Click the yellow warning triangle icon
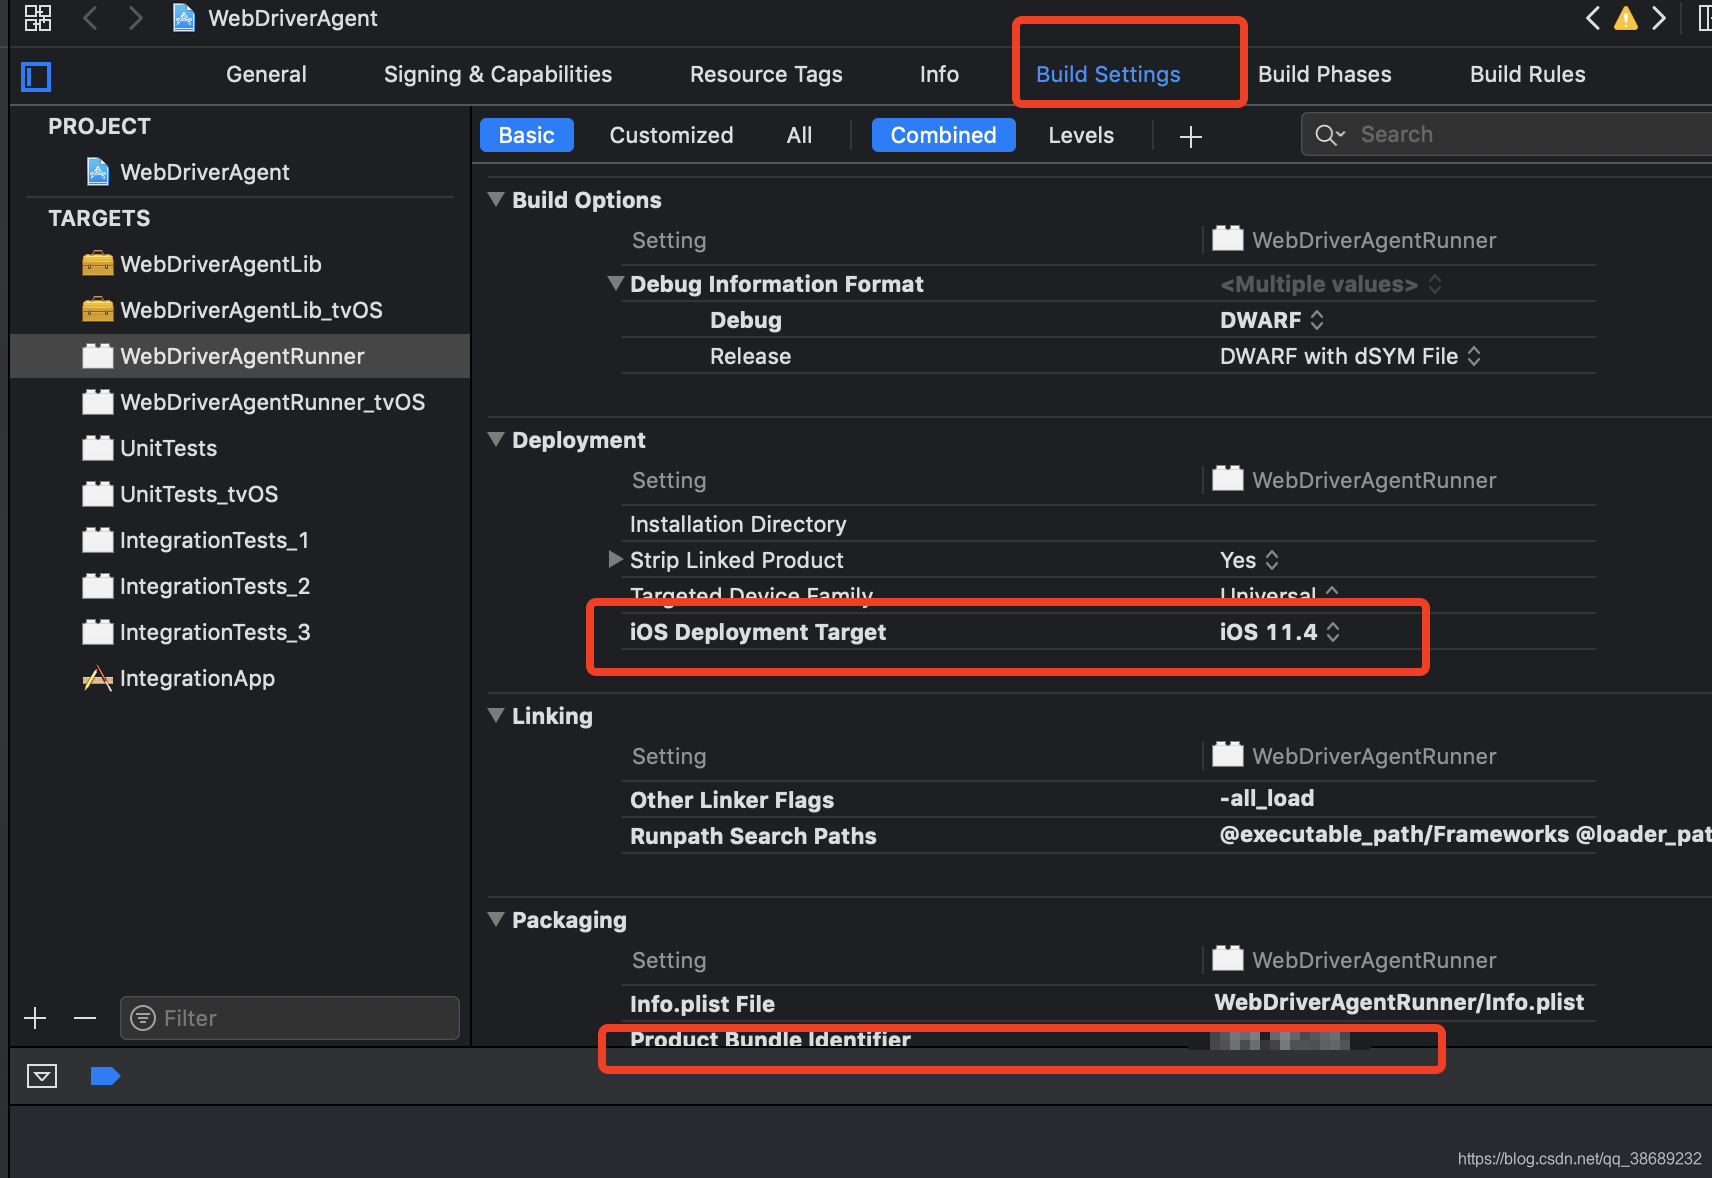1712x1178 pixels. coord(1626,18)
